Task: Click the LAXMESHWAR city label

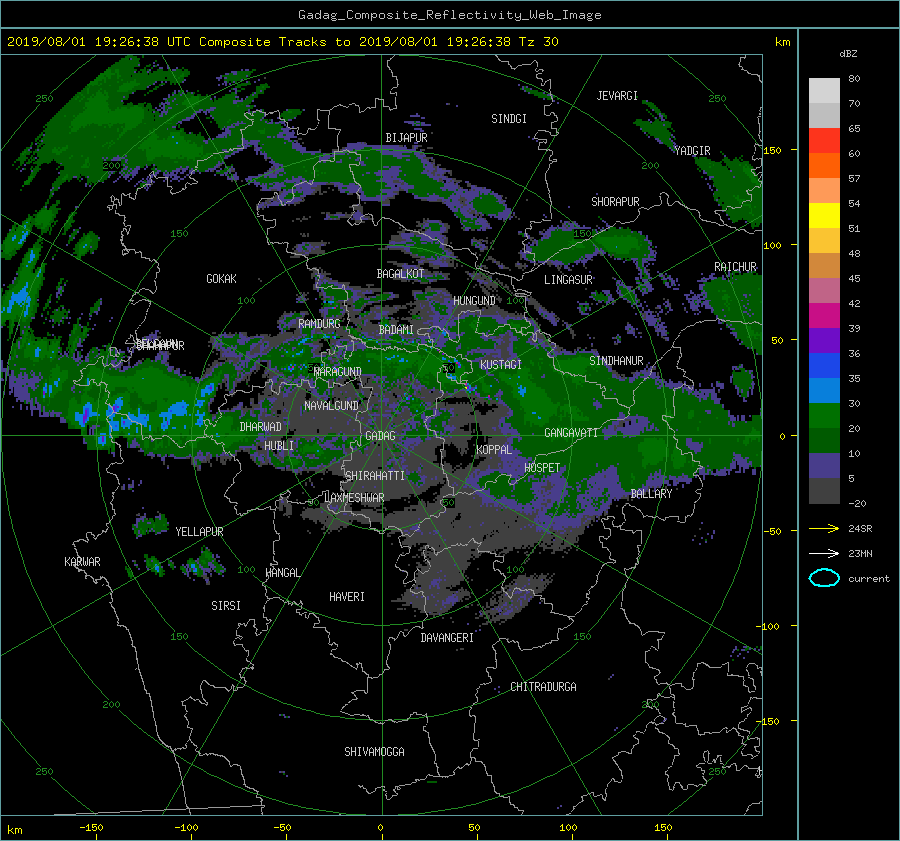Action: (354, 498)
